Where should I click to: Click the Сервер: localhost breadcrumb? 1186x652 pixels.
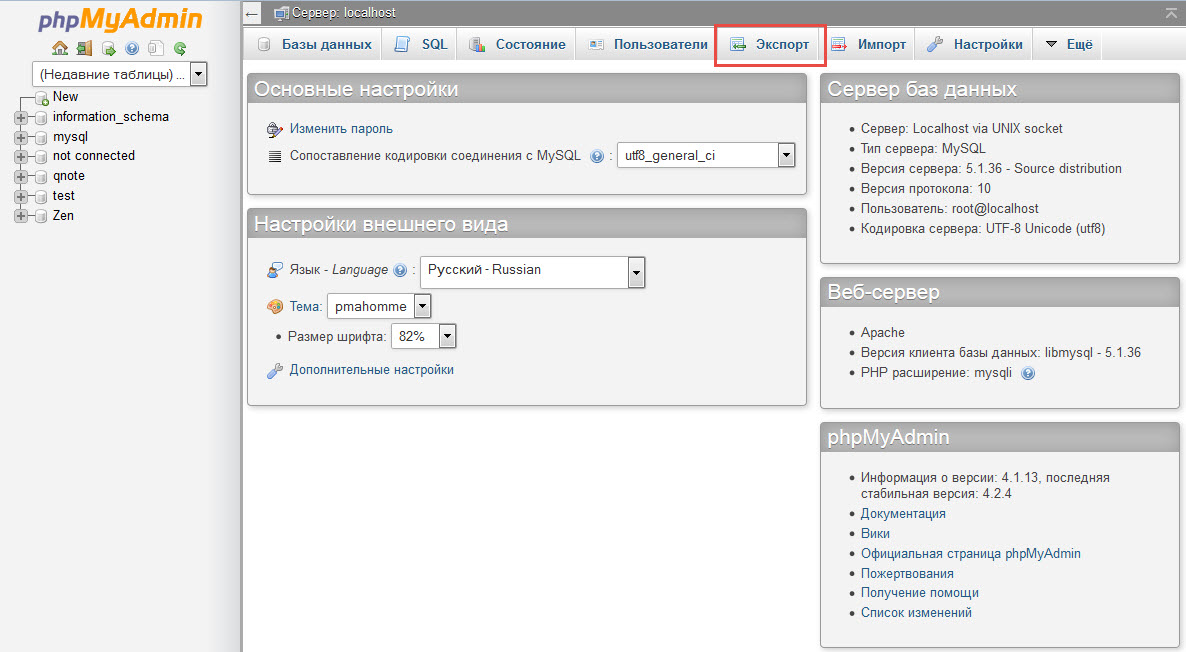[x=344, y=13]
